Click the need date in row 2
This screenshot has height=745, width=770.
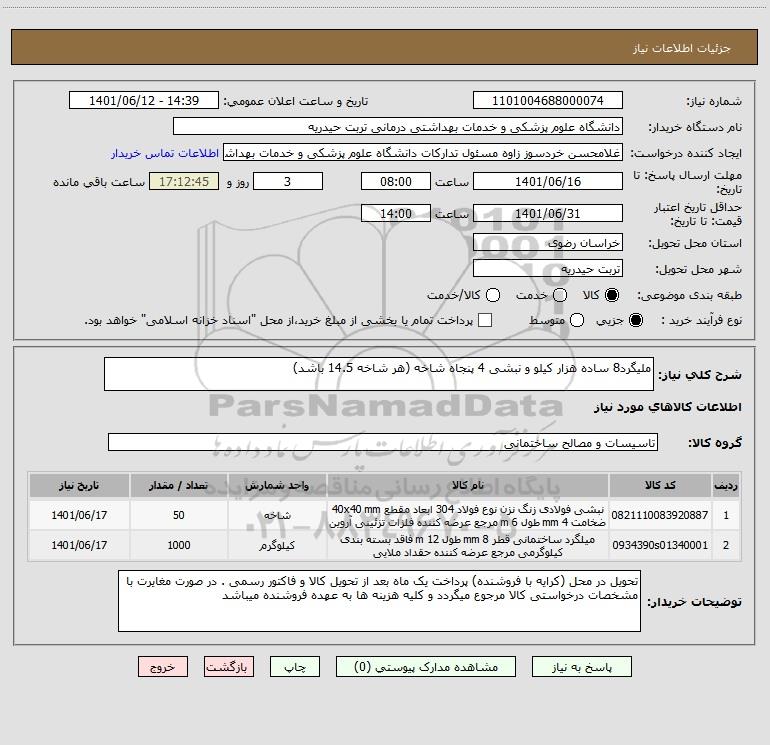coord(79,545)
